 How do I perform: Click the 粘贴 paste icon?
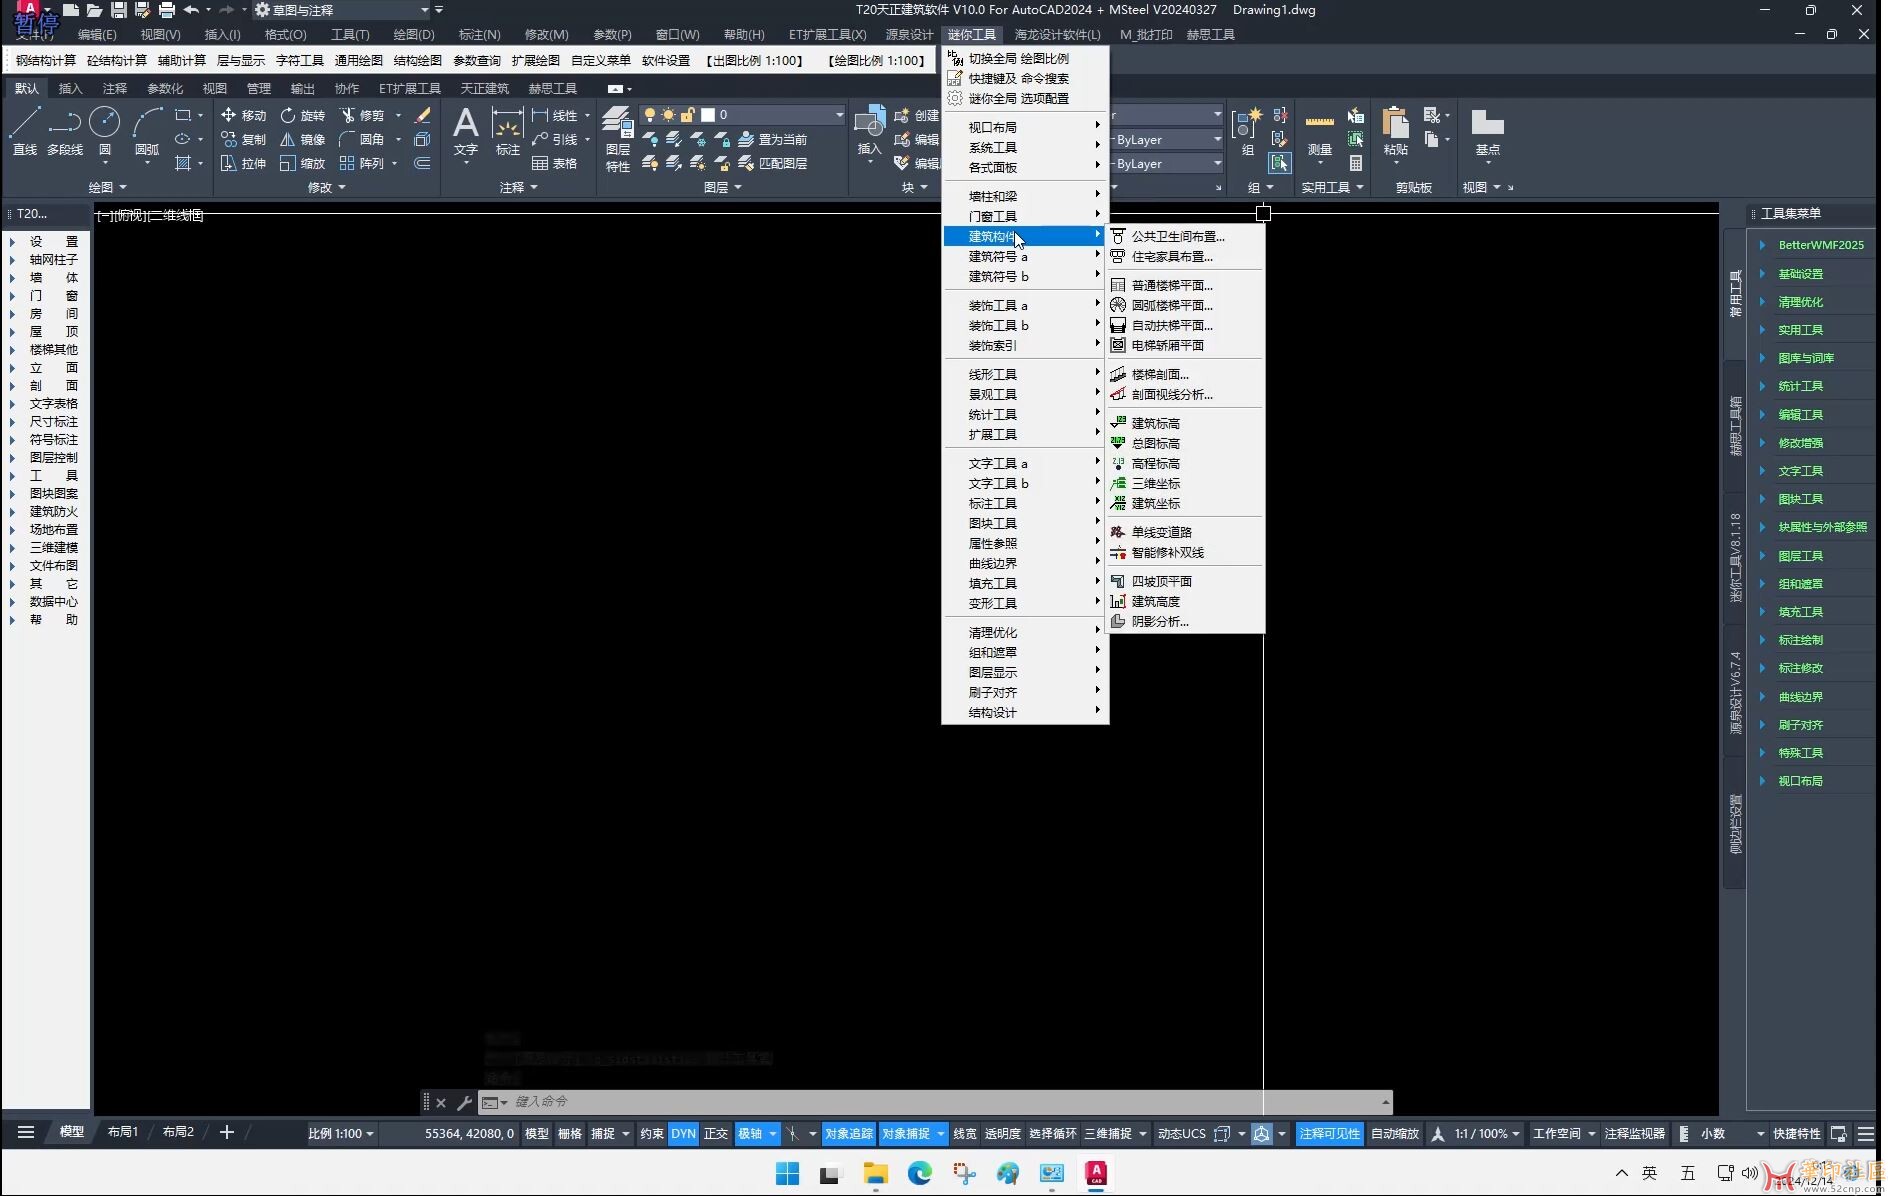[x=1396, y=132]
